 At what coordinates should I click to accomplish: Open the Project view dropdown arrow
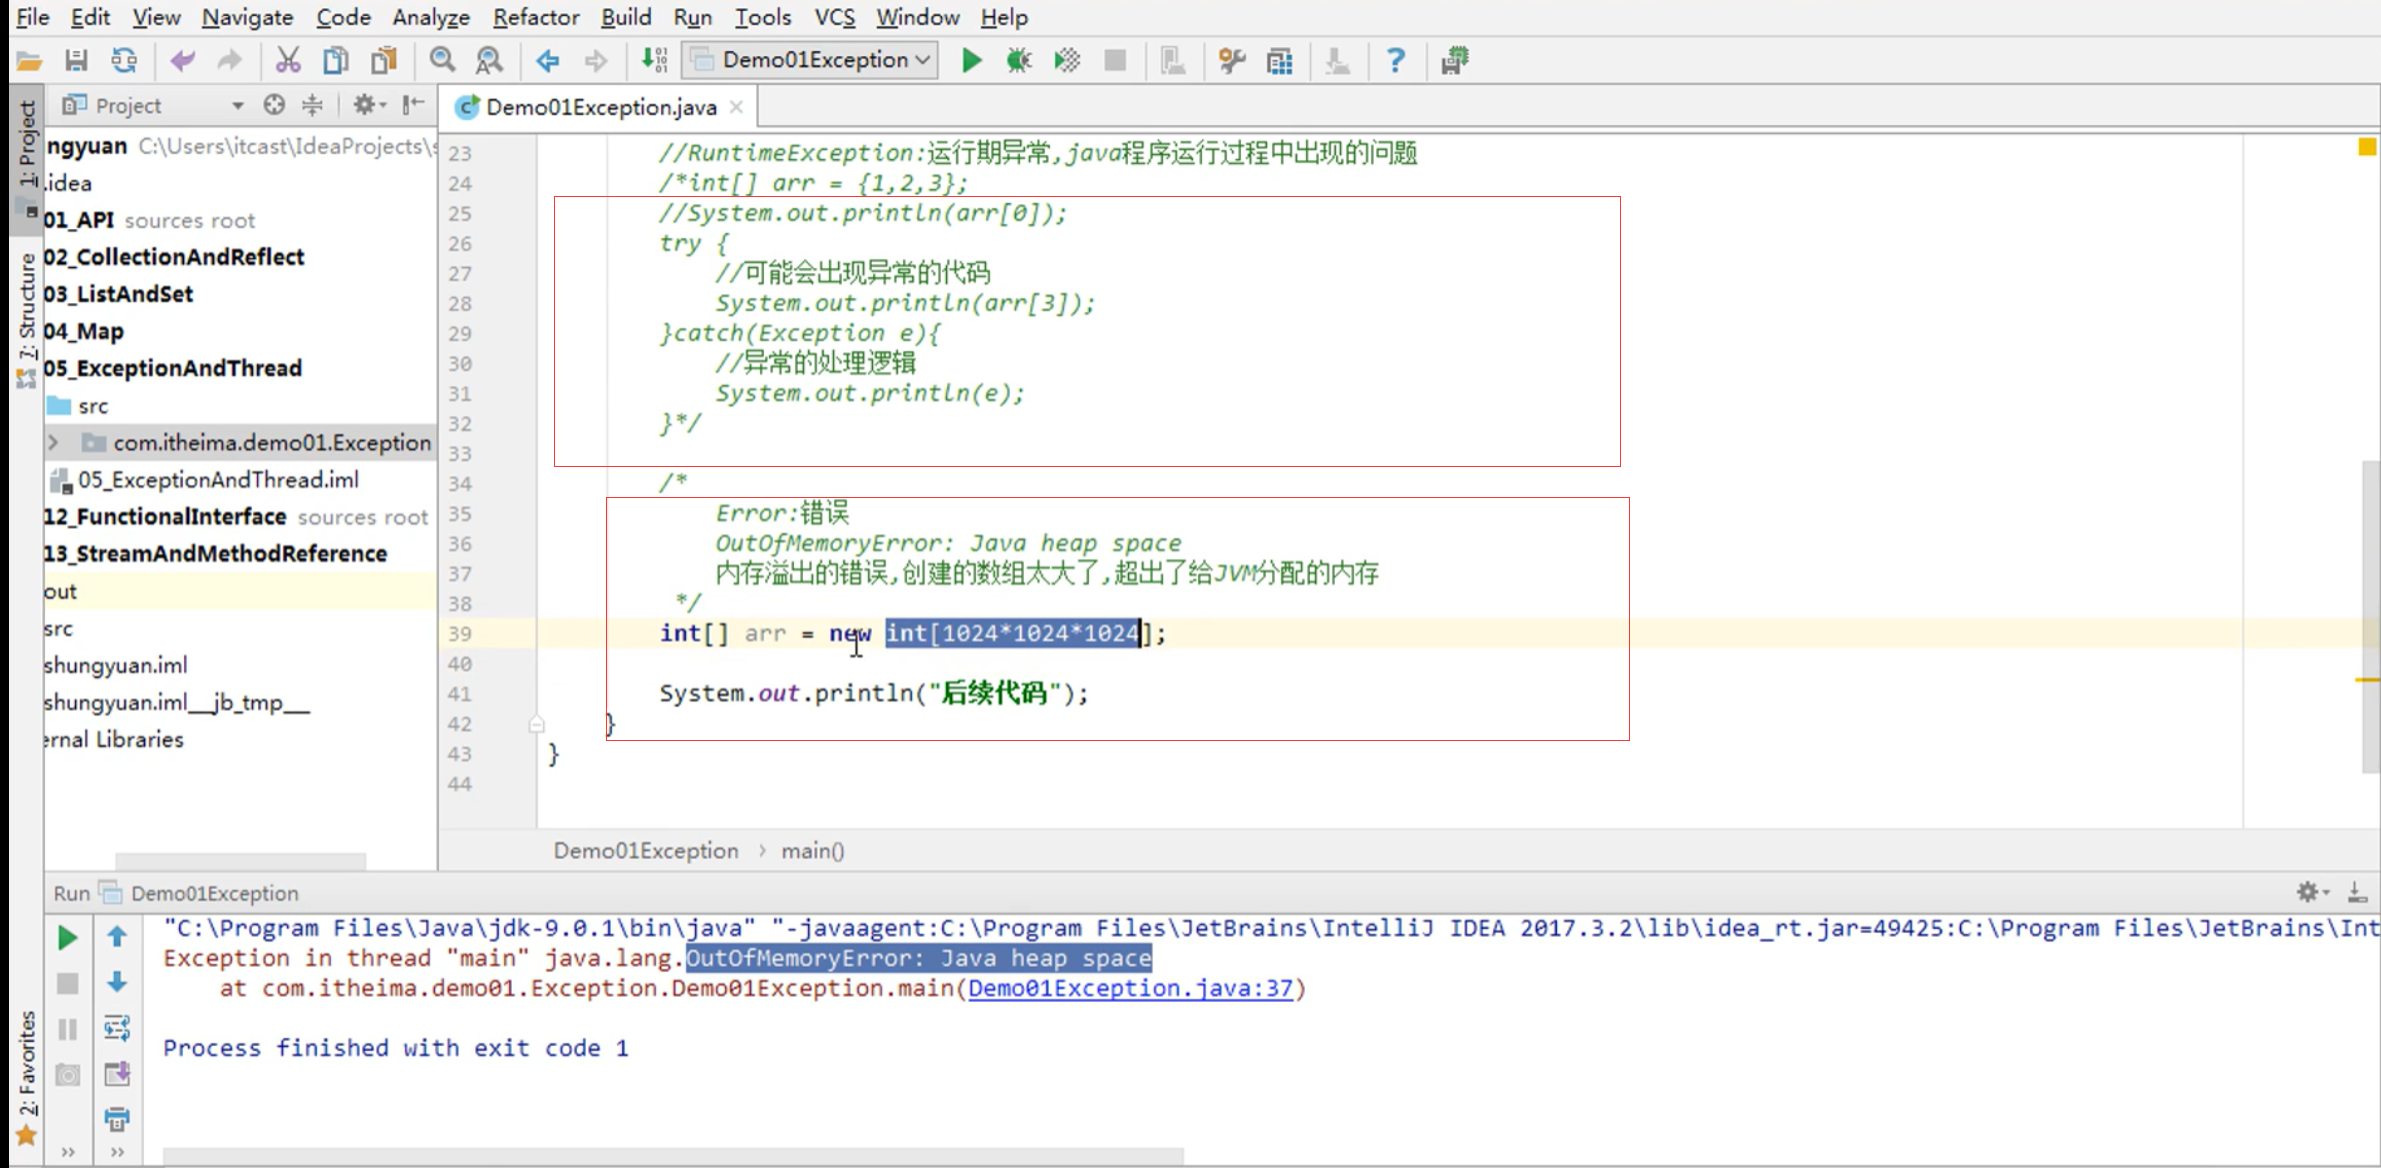237,106
